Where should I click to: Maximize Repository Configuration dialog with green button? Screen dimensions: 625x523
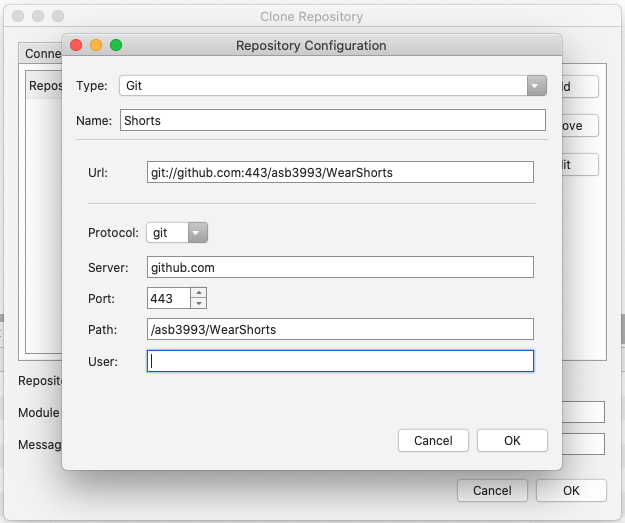tap(116, 45)
